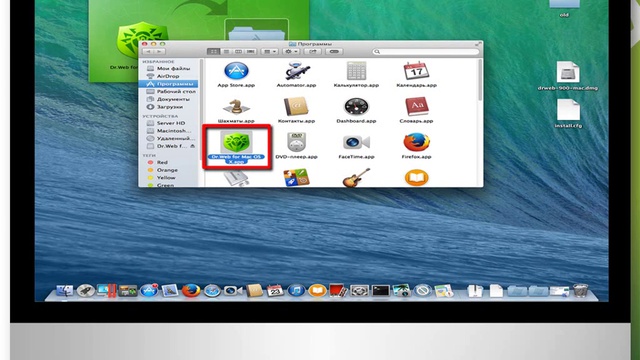Launch Safari compass icon from the Dock
640x360 pixels.
tap(212, 291)
